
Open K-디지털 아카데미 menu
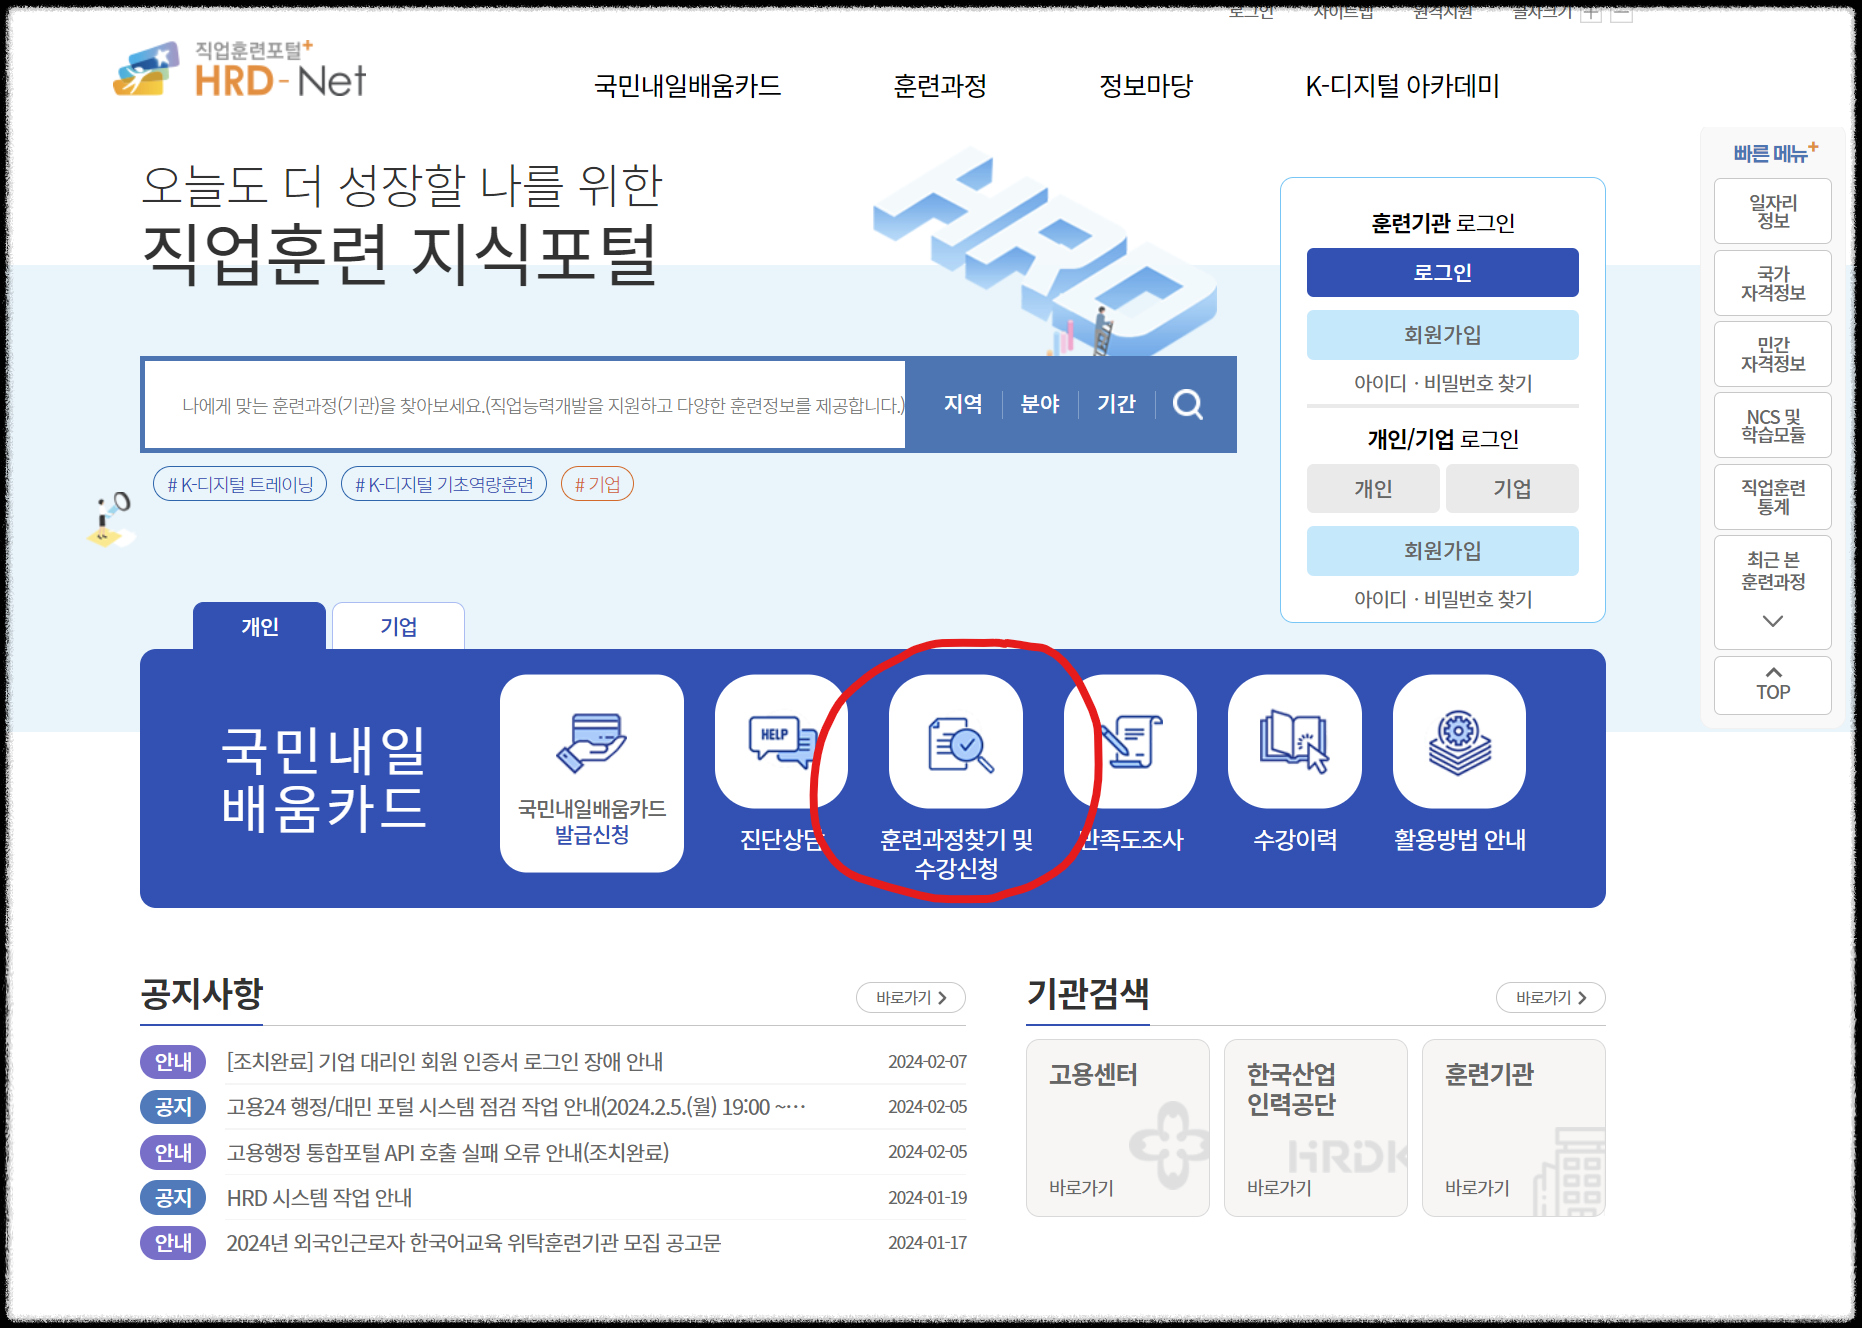point(1402,86)
